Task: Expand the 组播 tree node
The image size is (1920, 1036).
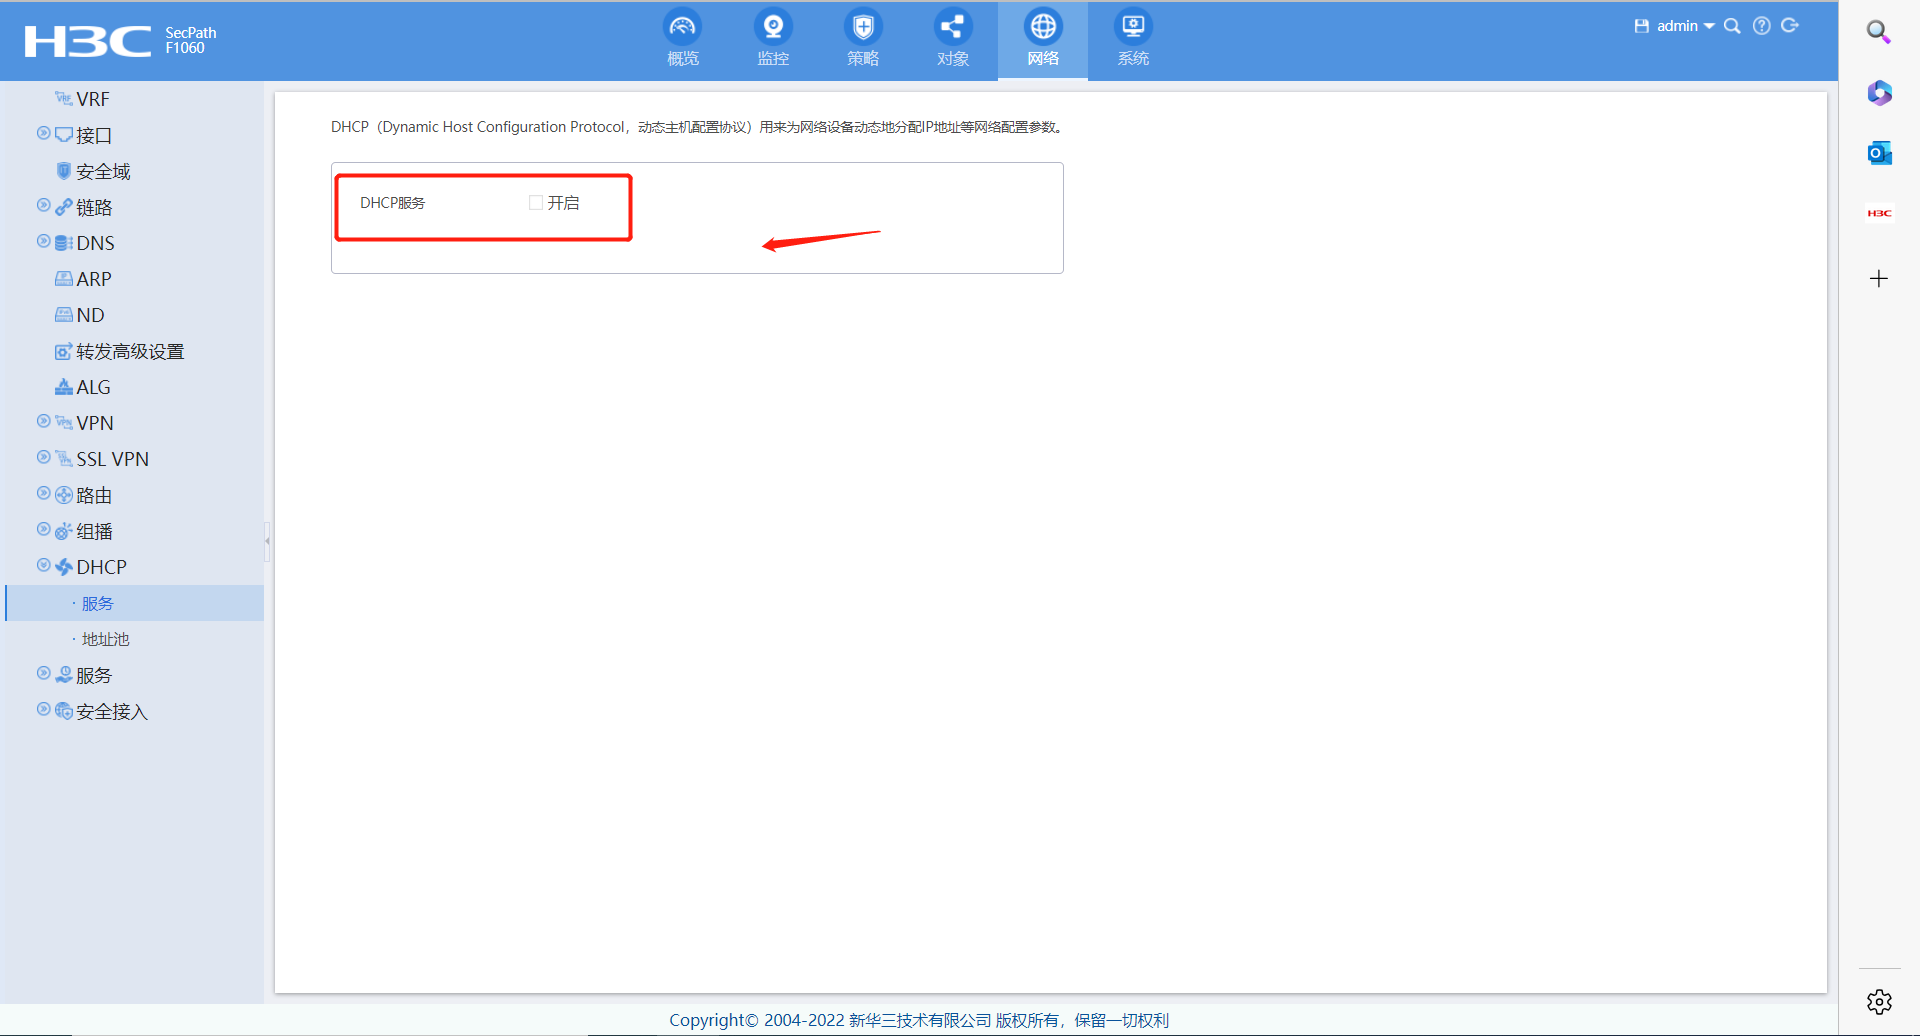Action: pyautogui.click(x=43, y=529)
